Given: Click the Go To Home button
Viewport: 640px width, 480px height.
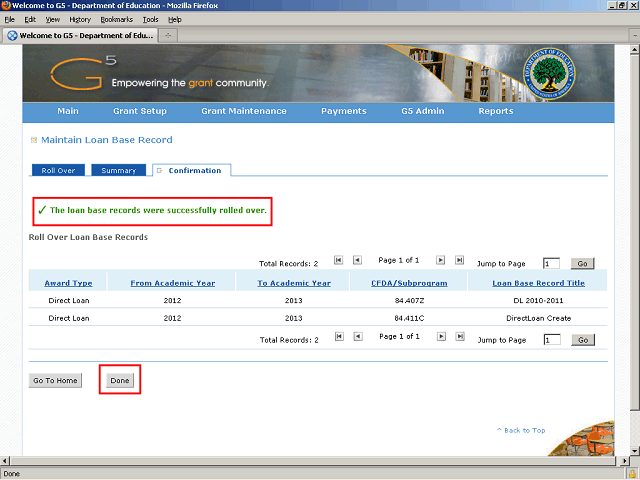Looking at the screenshot, I should tap(55, 380).
